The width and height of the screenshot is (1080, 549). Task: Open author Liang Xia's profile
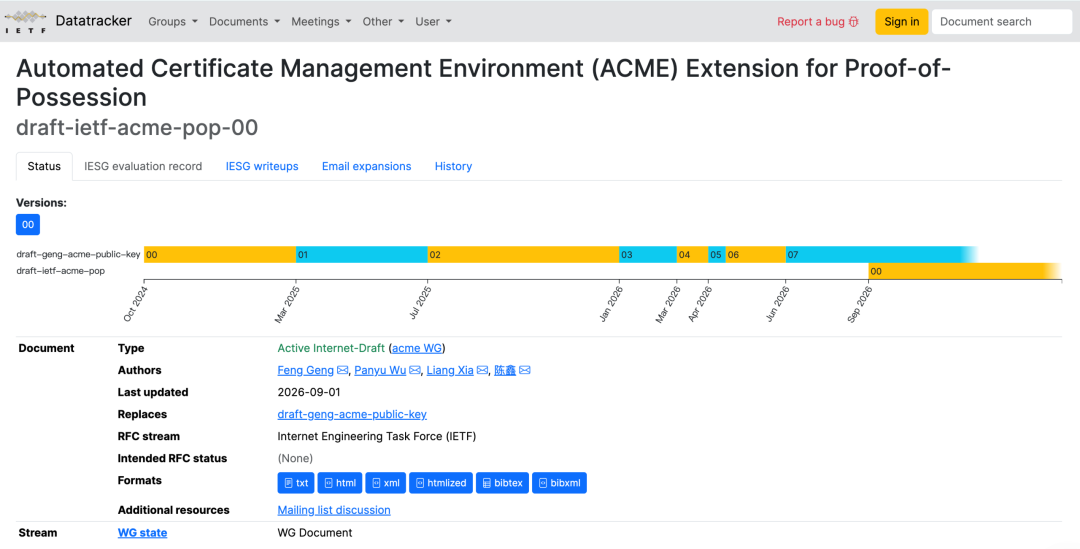coord(450,371)
